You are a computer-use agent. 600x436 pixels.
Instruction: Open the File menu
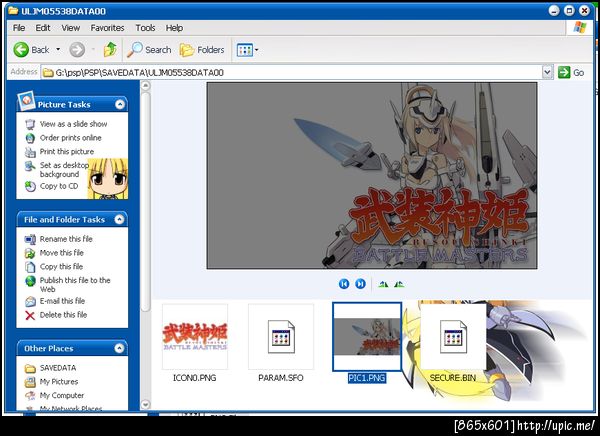pyautogui.click(x=19, y=28)
